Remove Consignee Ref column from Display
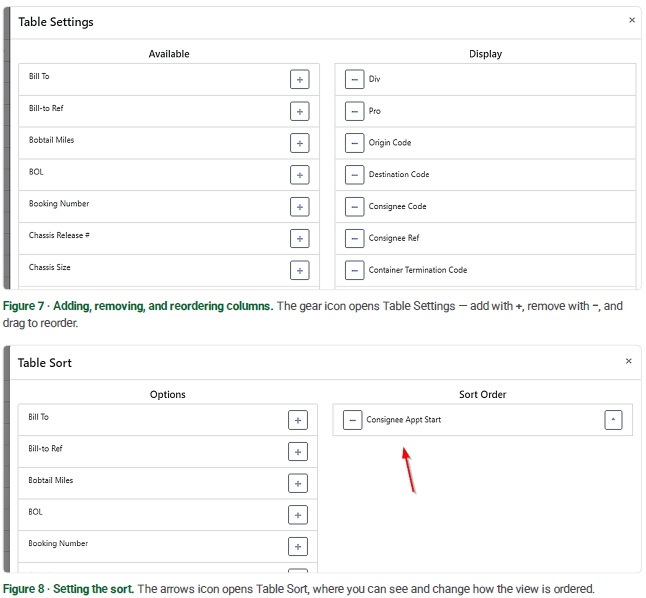The width and height of the screenshot is (646, 598). coord(354,239)
